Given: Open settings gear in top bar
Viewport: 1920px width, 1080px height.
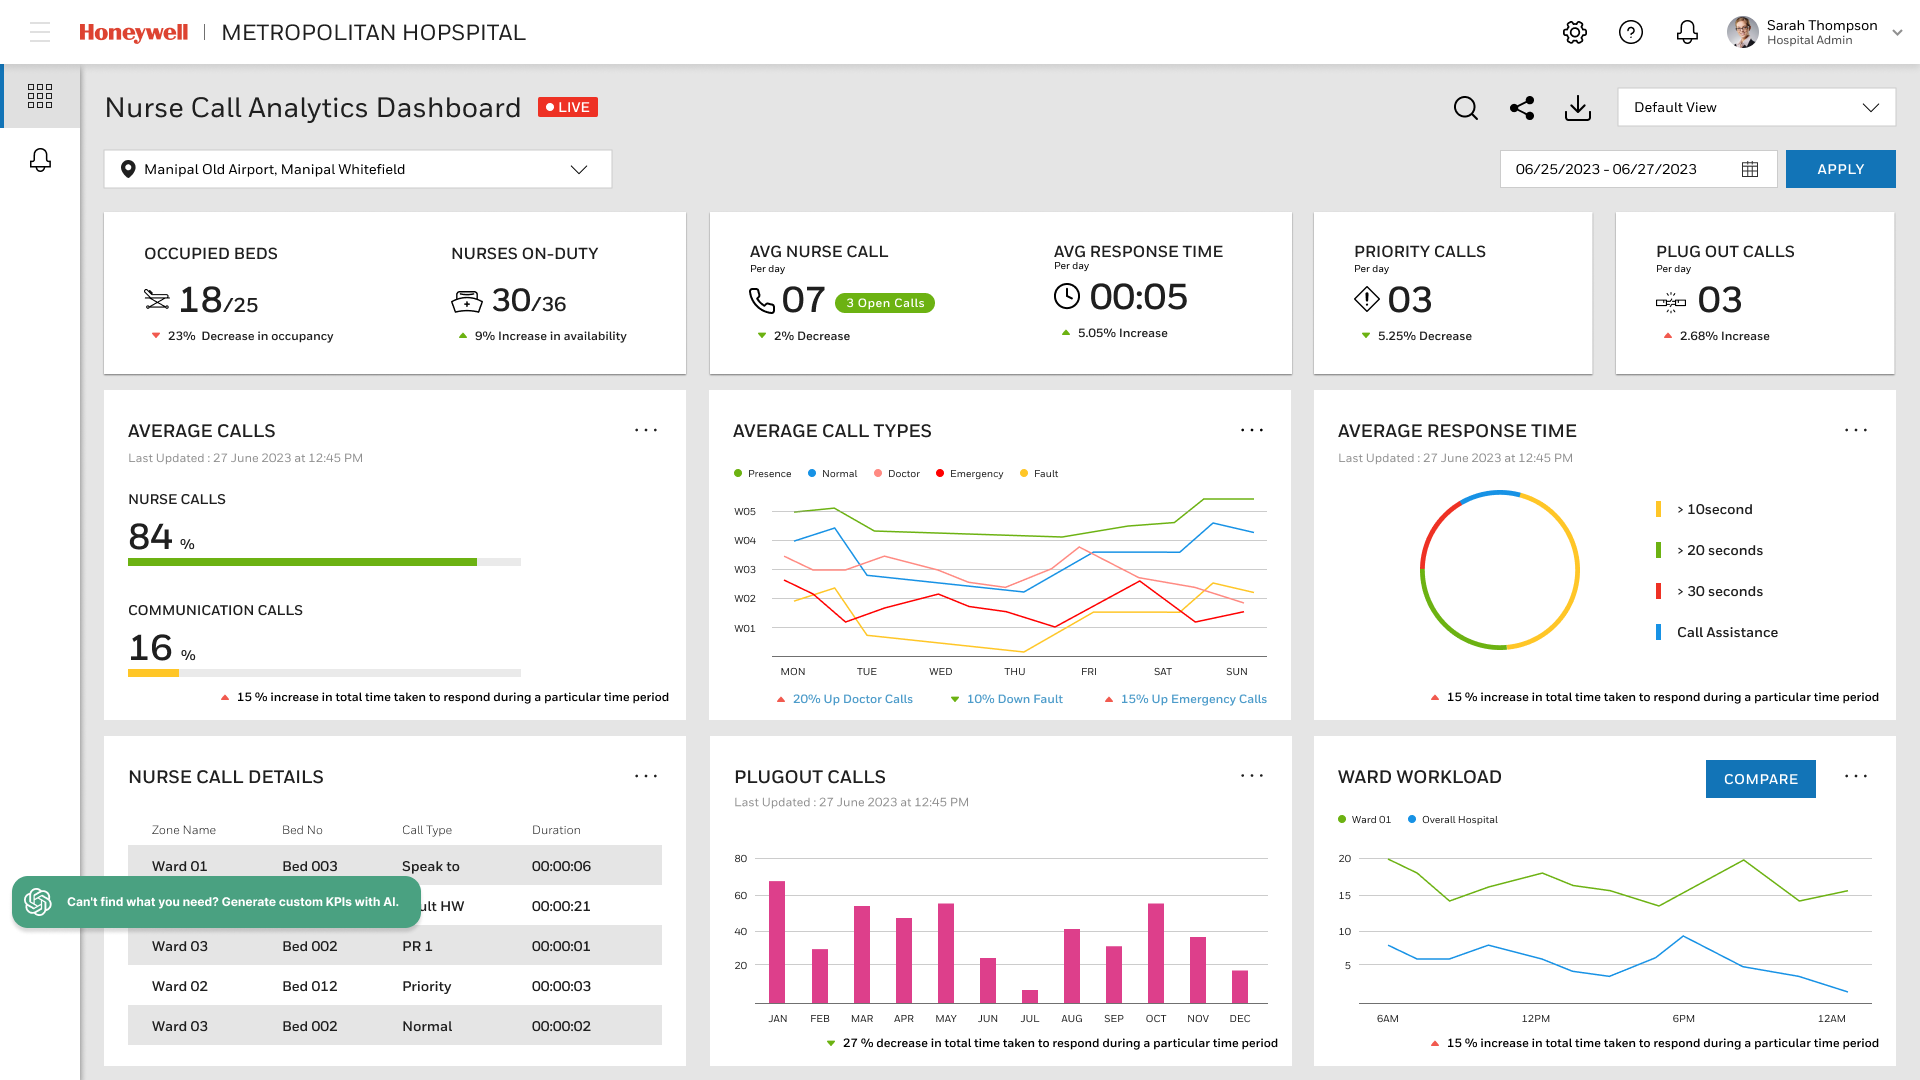Looking at the screenshot, I should [x=1575, y=32].
